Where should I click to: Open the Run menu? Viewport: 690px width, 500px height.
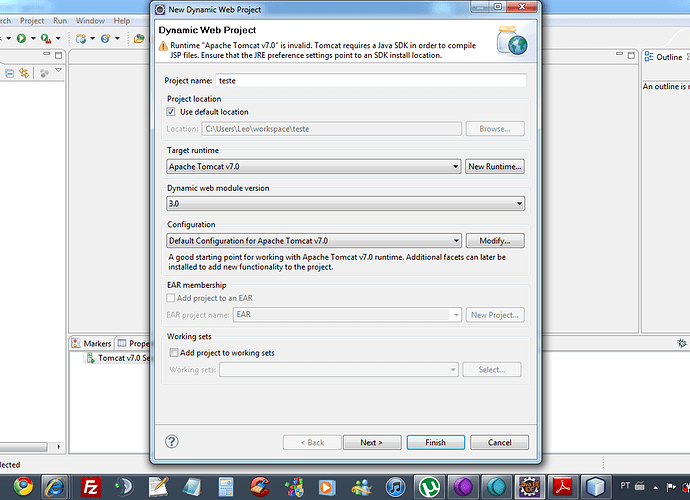[x=60, y=21]
